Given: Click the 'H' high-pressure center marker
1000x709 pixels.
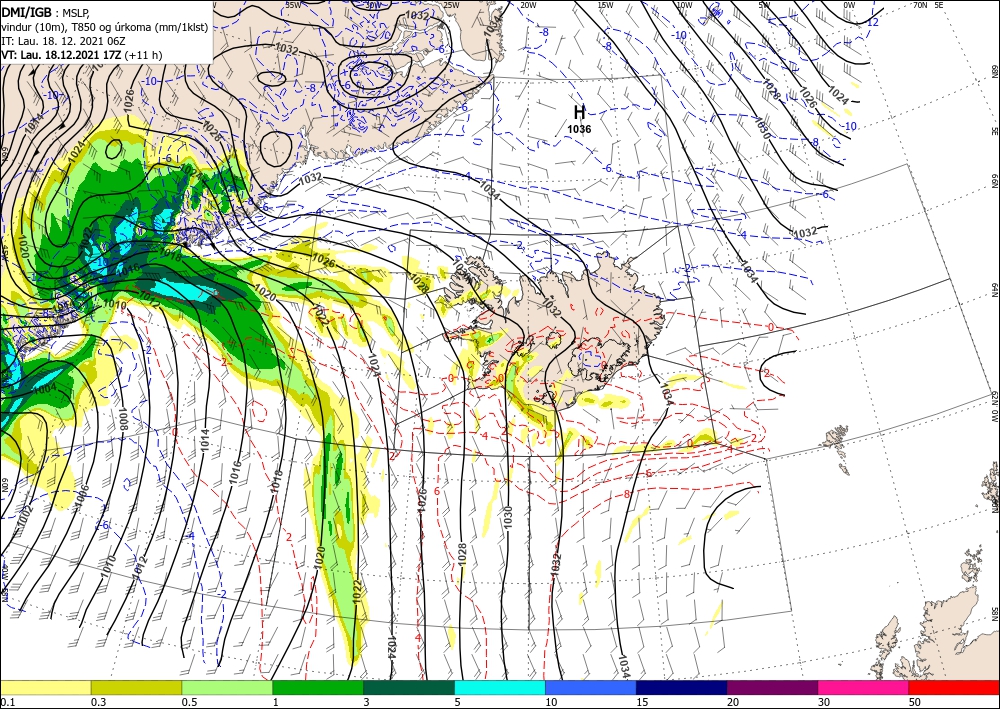Looking at the screenshot, I should (579, 112).
